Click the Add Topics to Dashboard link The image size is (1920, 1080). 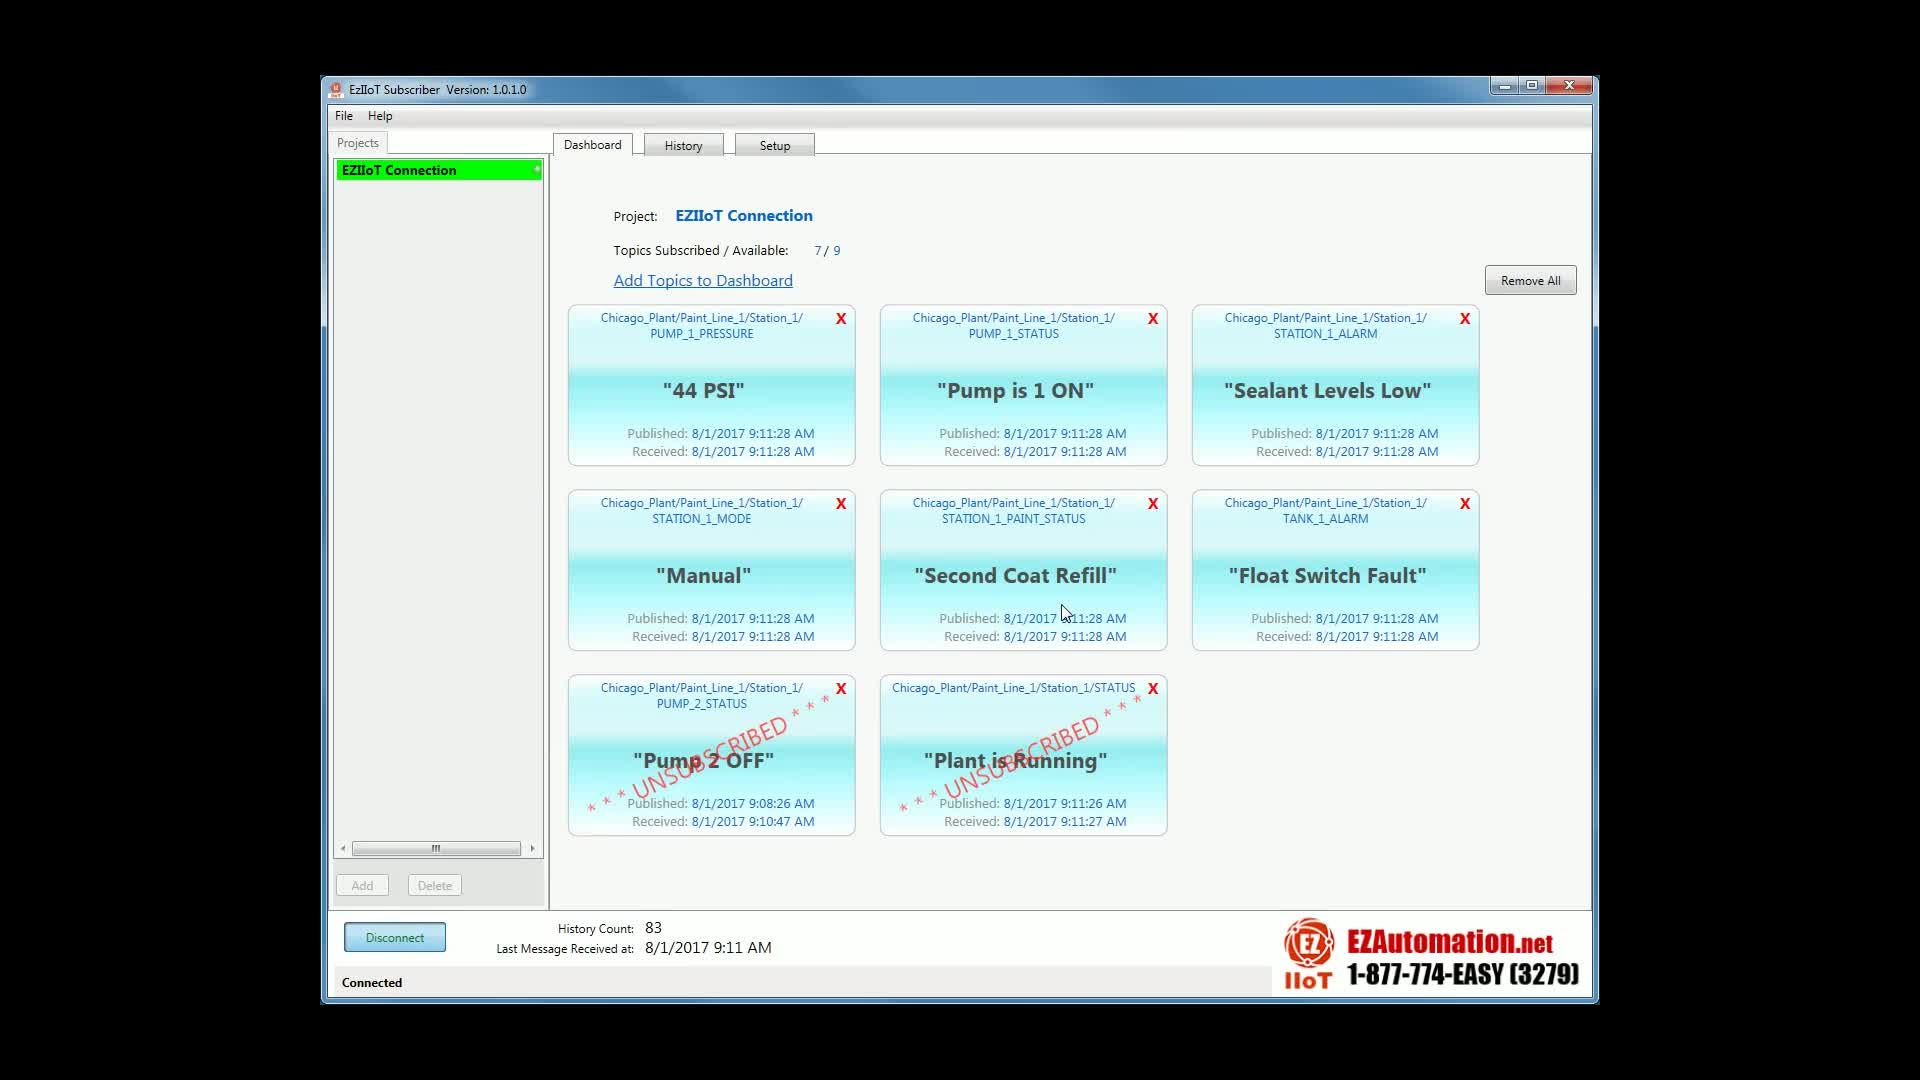tap(703, 280)
